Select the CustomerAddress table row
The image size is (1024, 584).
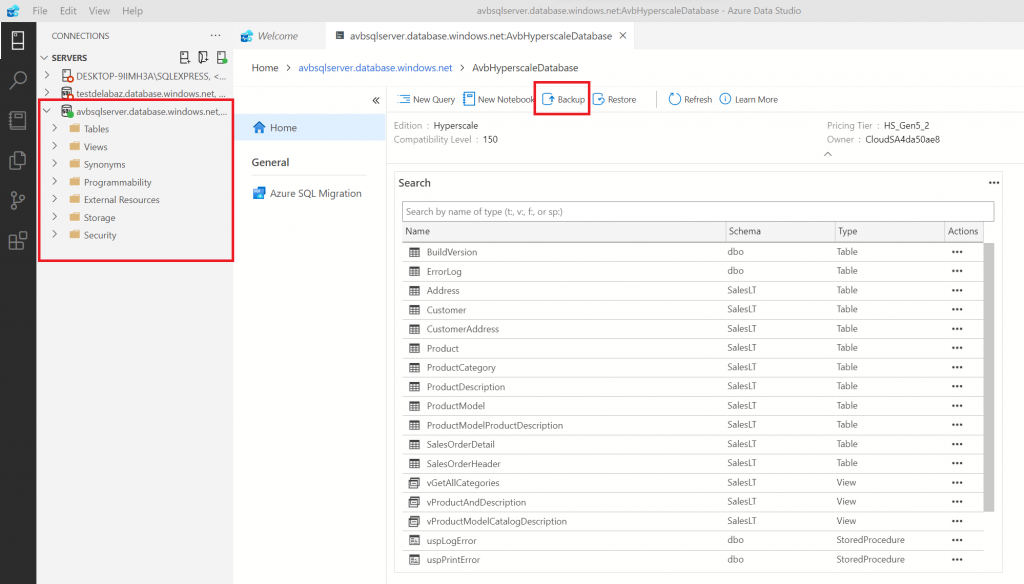click(692, 329)
